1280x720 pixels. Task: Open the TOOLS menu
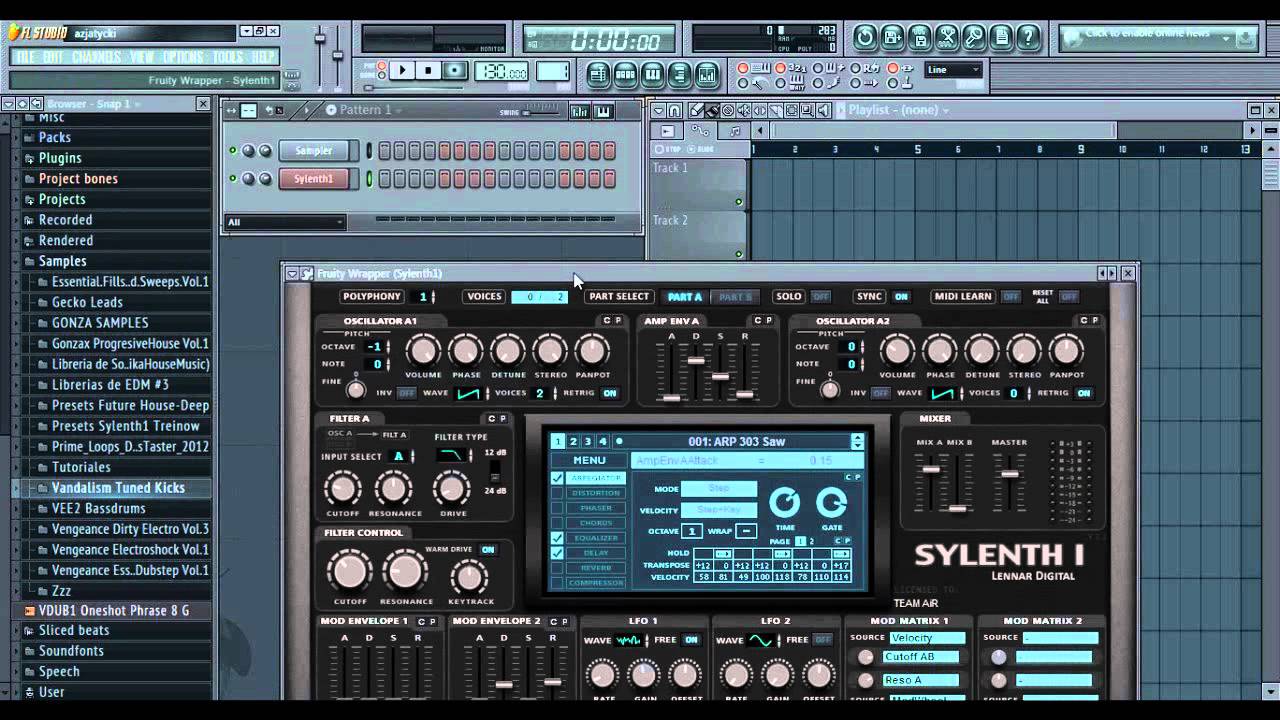point(228,57)
